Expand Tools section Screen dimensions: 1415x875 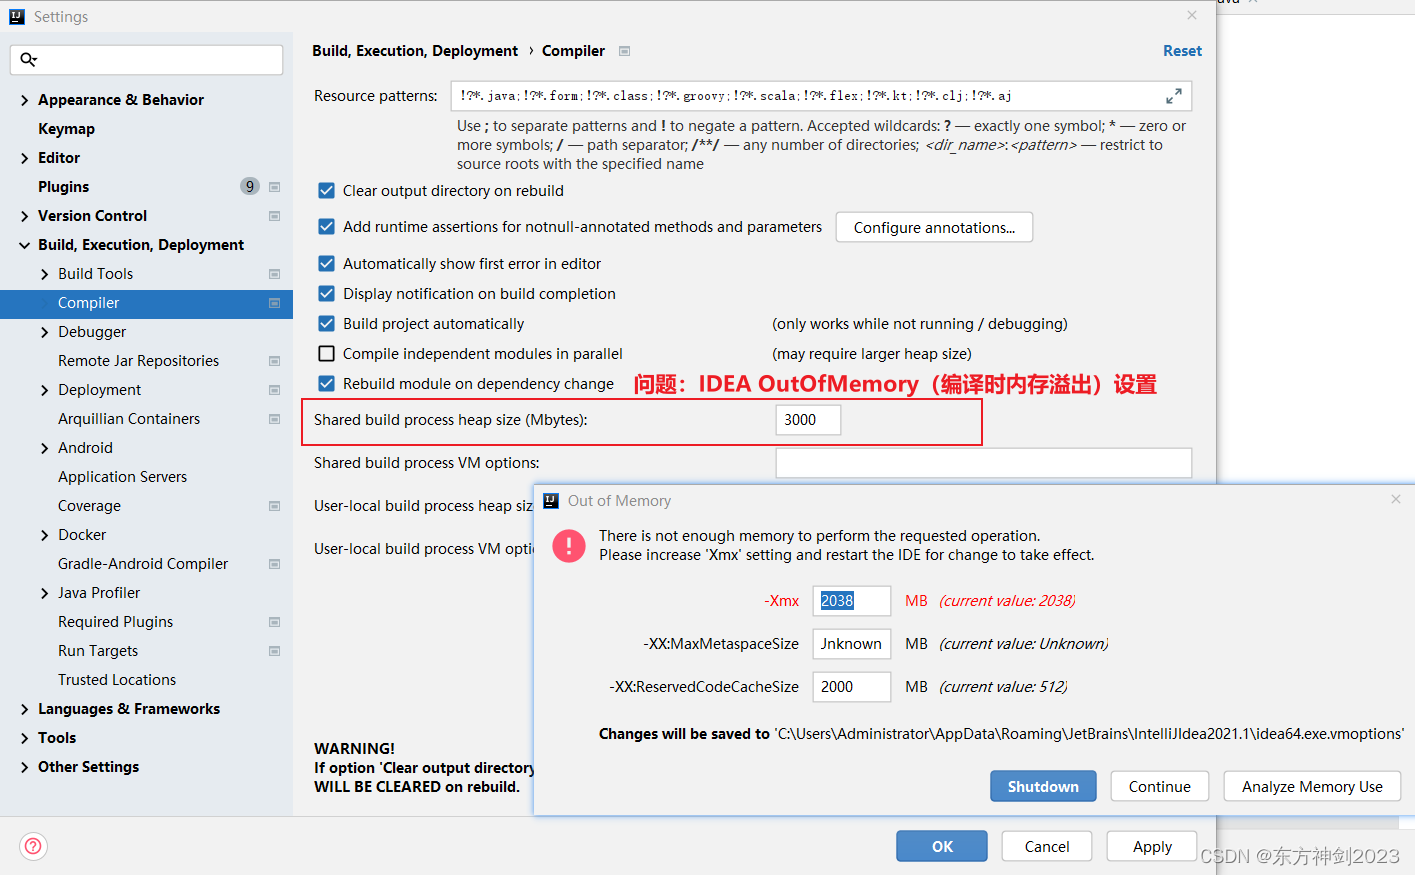coord(24,738)
